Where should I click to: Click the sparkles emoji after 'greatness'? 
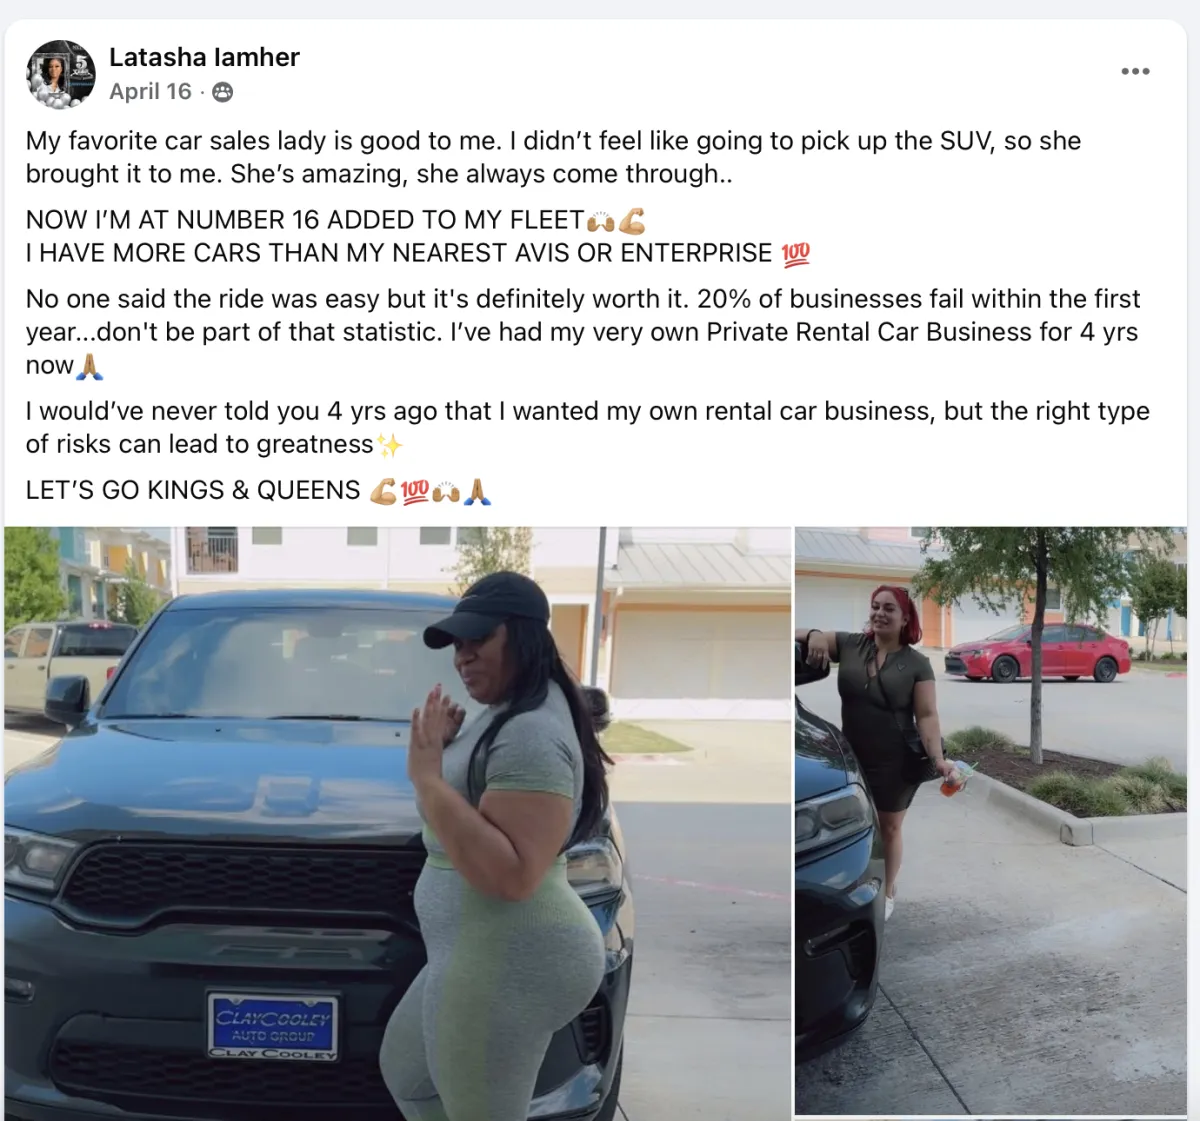390,445
